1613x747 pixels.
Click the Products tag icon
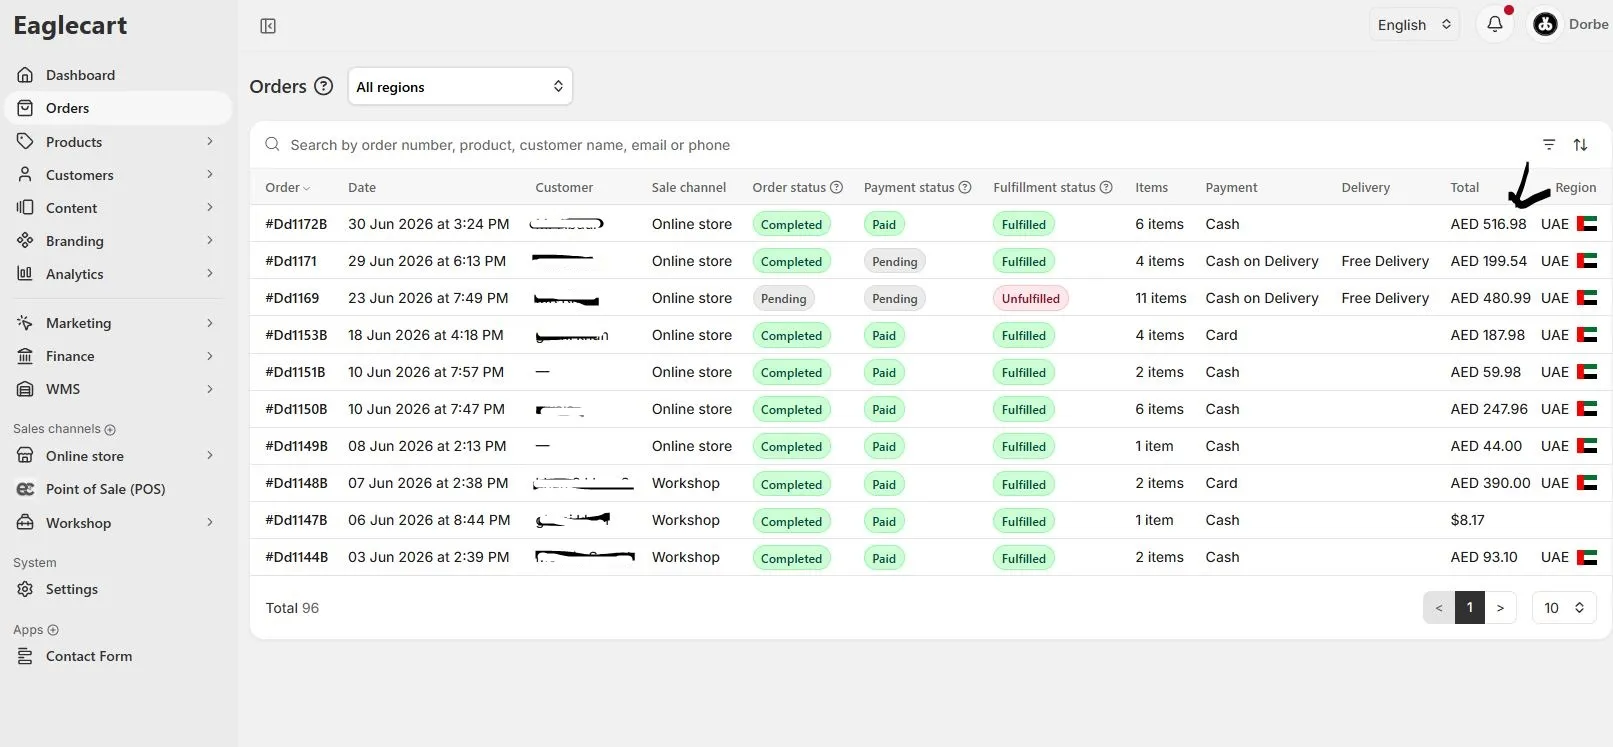point(25,142)
